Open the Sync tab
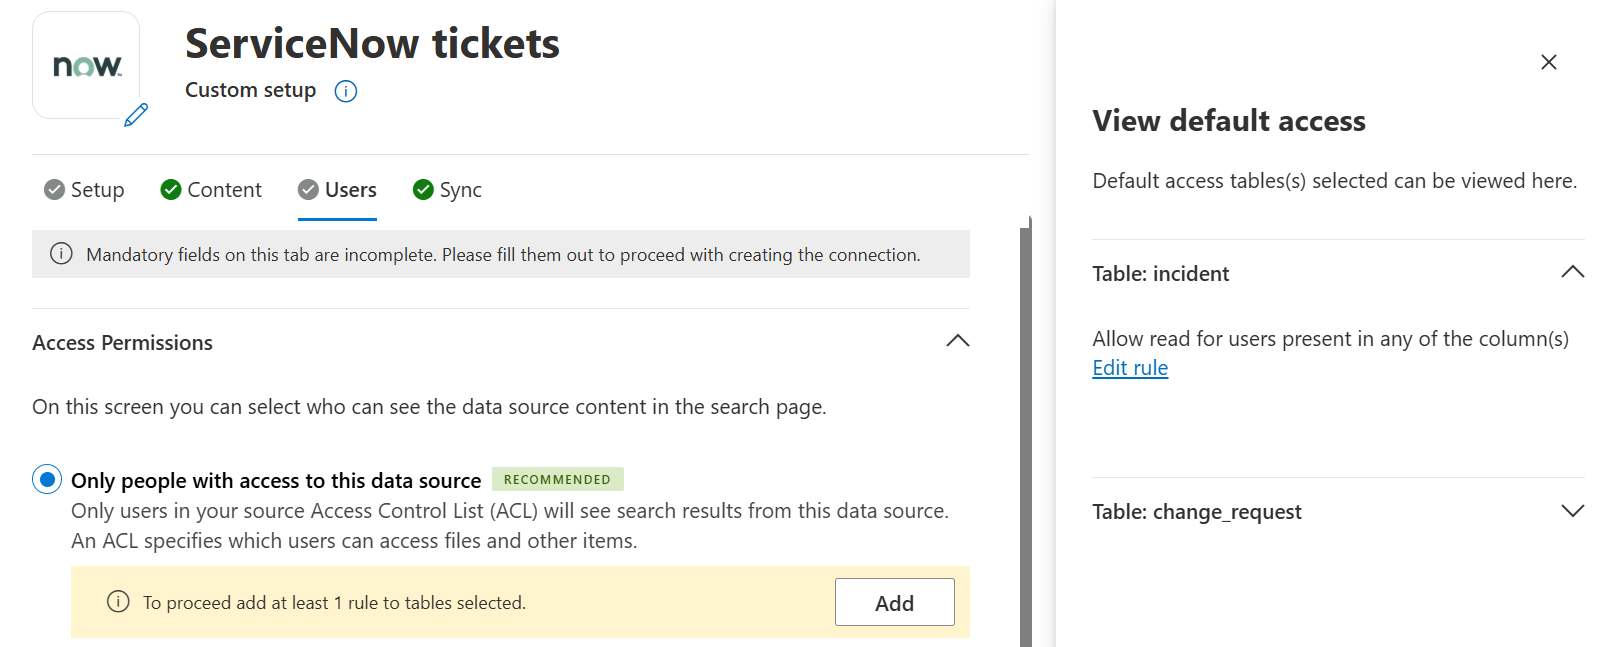This screenshot has height=647, width=1617. pyautogui.click(x=448, y=190)
